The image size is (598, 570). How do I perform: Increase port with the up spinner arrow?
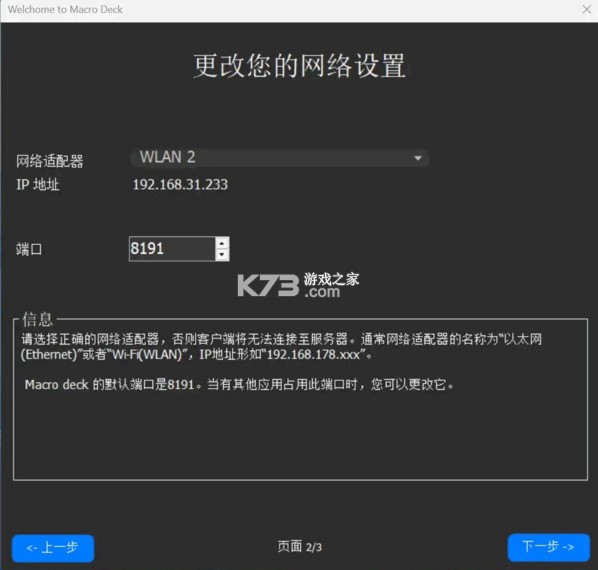222,243
